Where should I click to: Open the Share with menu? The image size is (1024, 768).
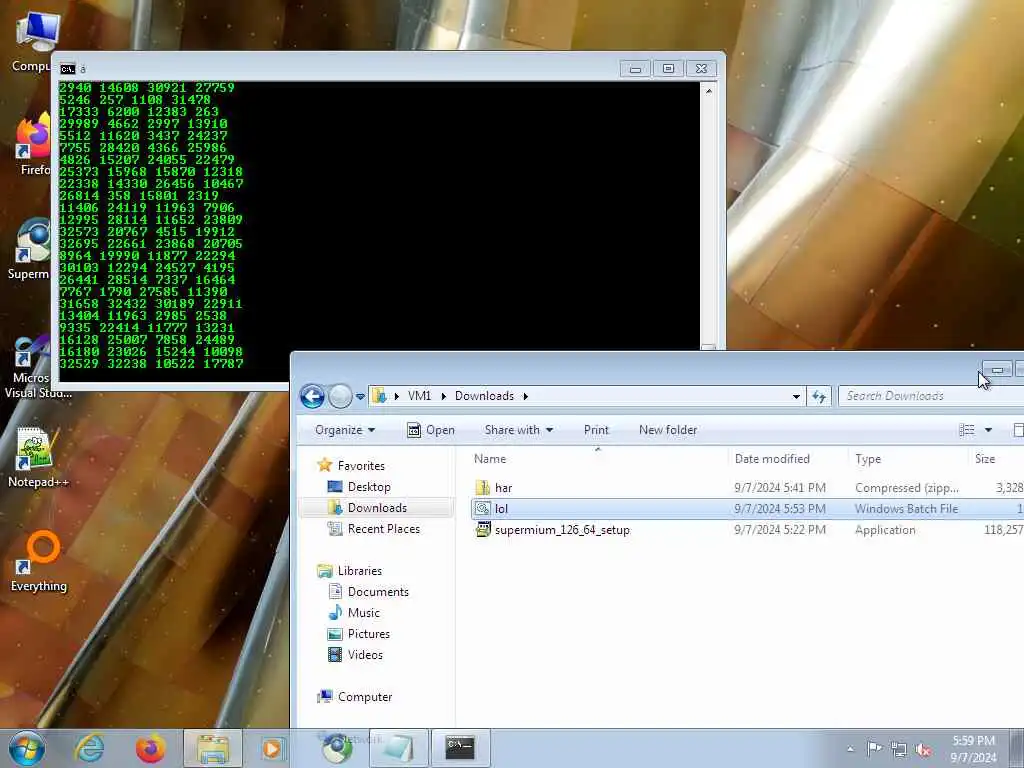pos(519,430)
